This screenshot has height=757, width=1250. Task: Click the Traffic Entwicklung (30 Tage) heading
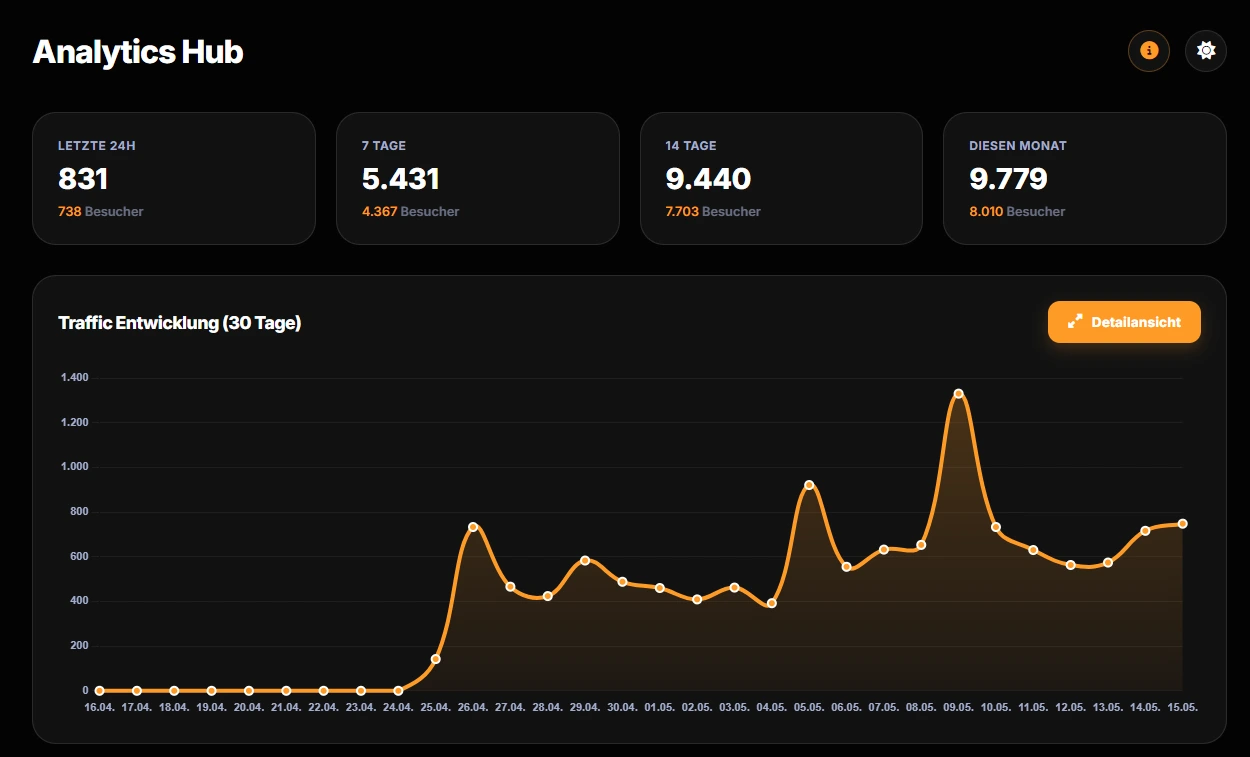[x=180, y=323]
